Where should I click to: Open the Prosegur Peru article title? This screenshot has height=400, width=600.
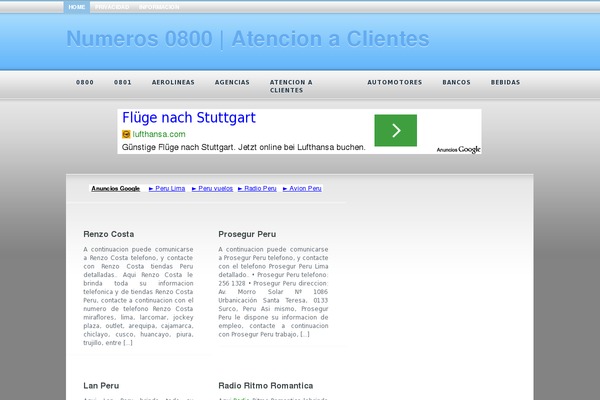247,234
